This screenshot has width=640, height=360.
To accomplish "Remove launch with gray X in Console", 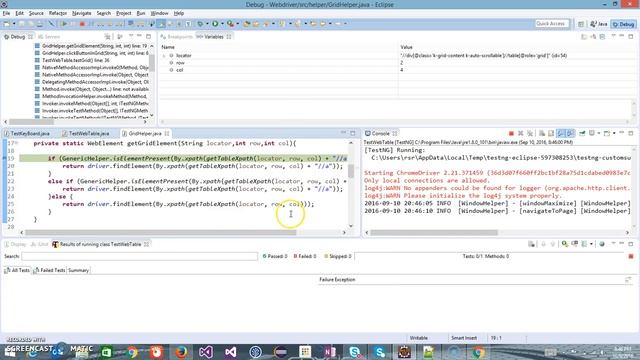I will coord(520,133).
